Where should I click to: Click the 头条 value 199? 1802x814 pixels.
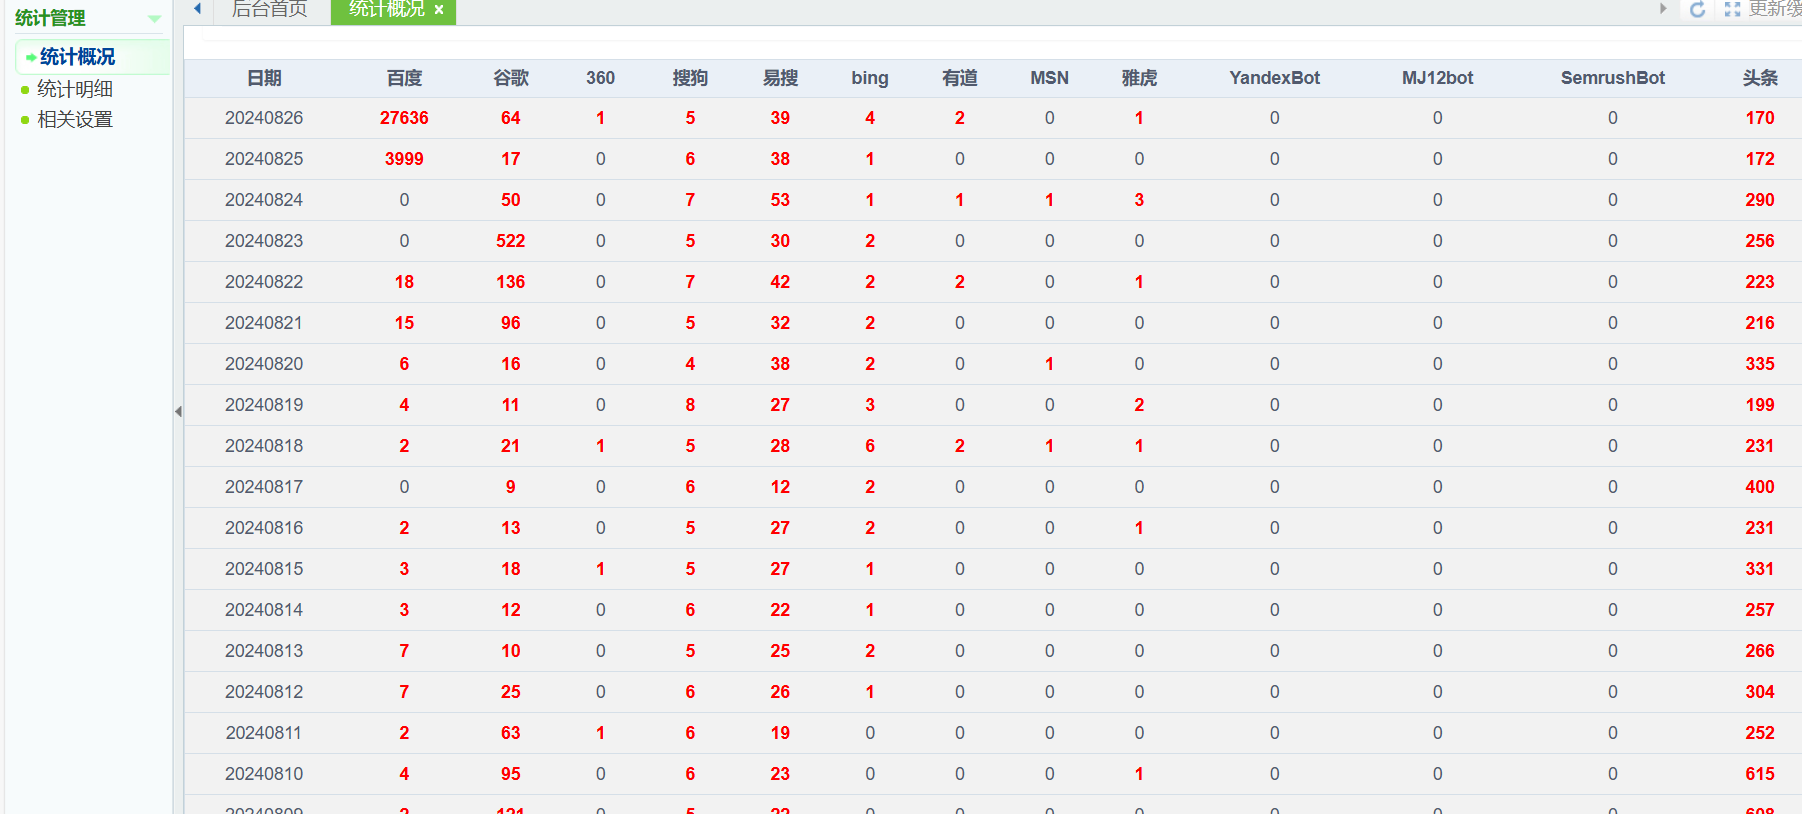coord(1760,405)
